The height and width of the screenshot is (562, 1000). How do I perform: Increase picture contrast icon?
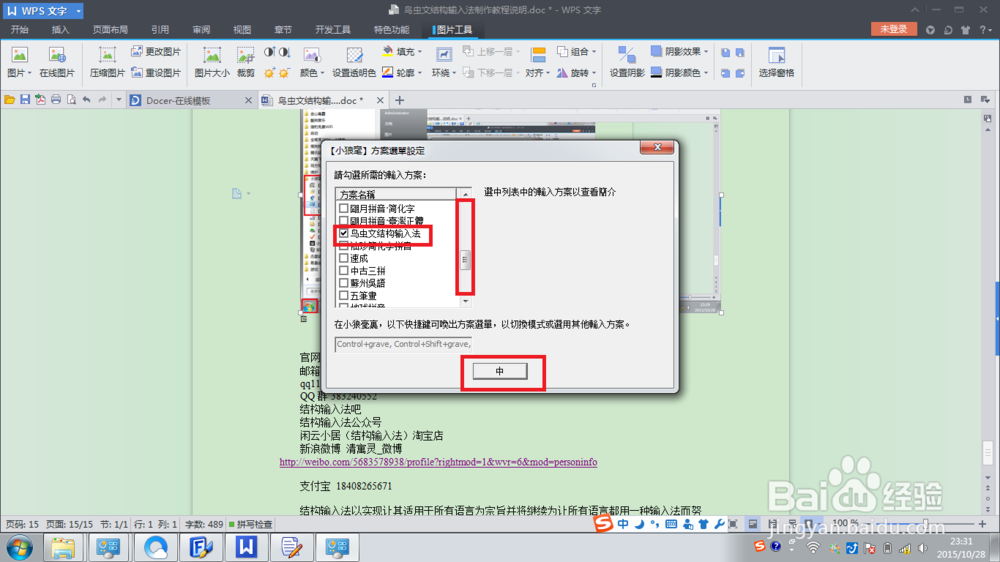point(269,52)
